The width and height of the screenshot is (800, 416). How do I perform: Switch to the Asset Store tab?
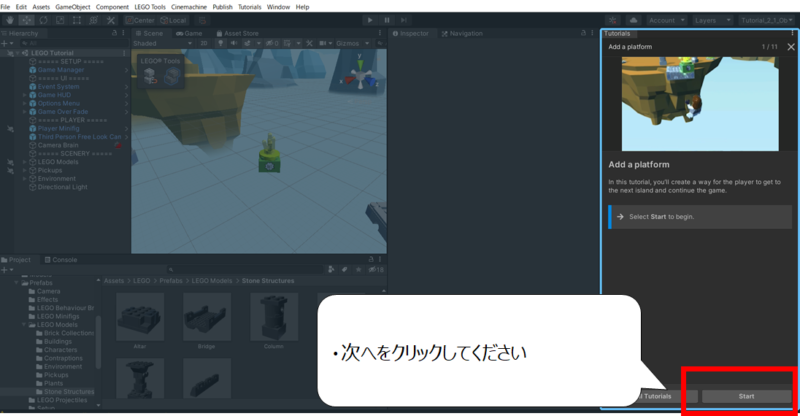(x=237, y=33)
